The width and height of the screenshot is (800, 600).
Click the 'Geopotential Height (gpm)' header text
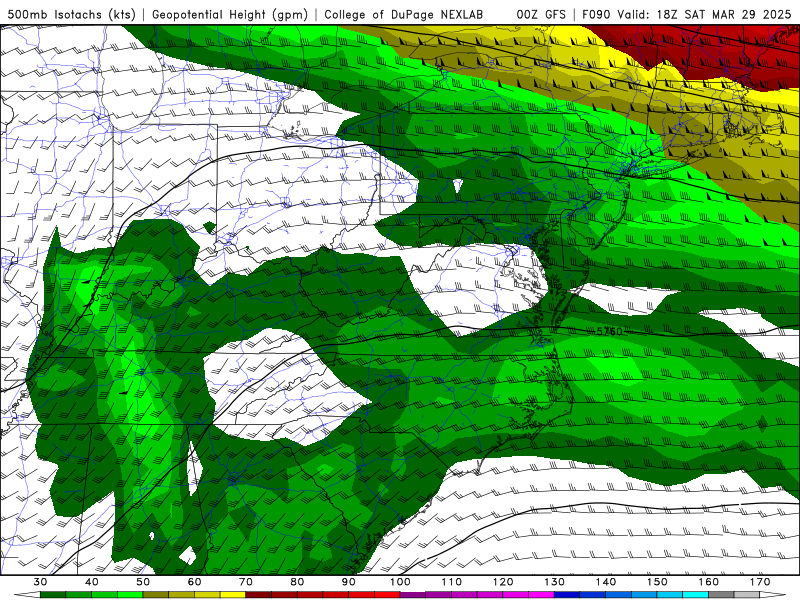(x=230, y=14)
